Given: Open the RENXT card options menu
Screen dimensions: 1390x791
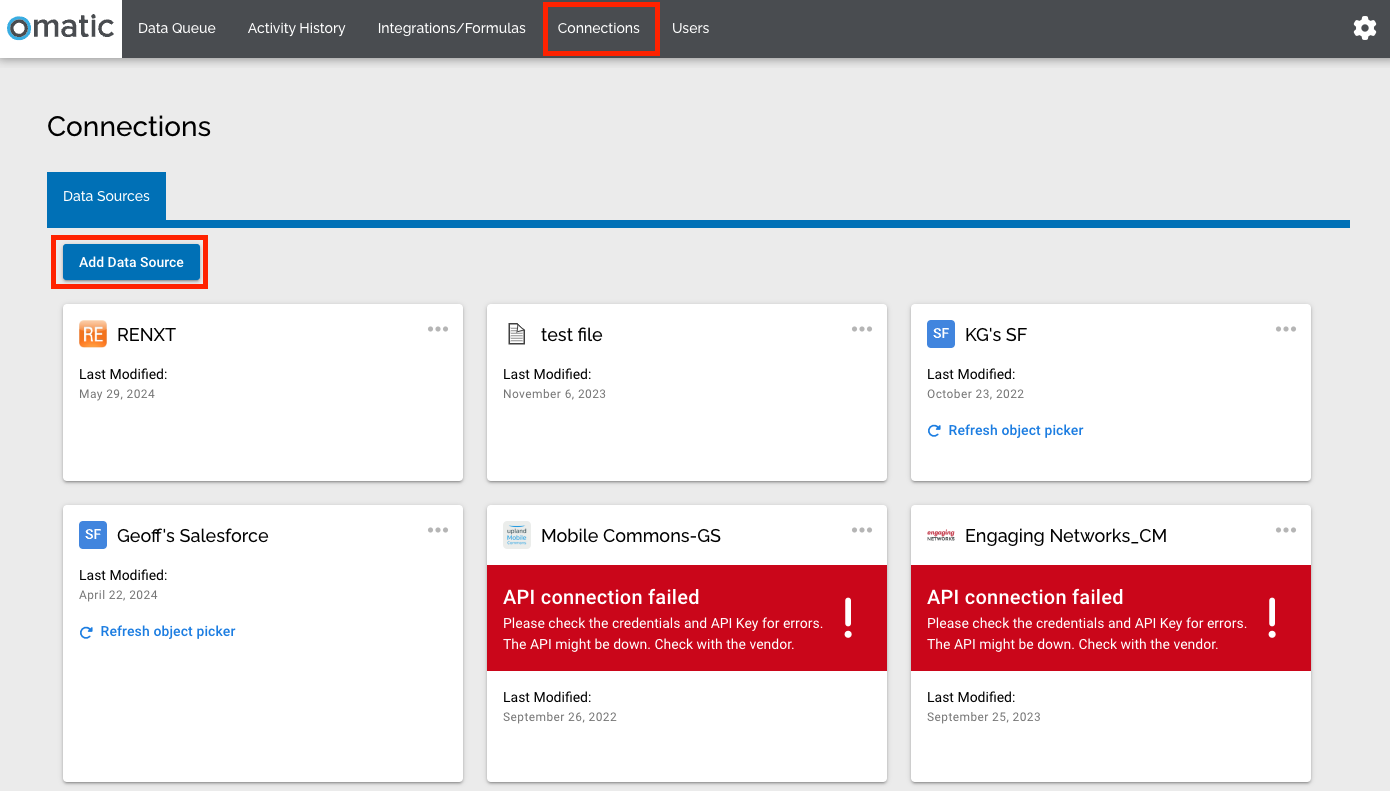Looking at the screenshot, I should coord(437,328).
